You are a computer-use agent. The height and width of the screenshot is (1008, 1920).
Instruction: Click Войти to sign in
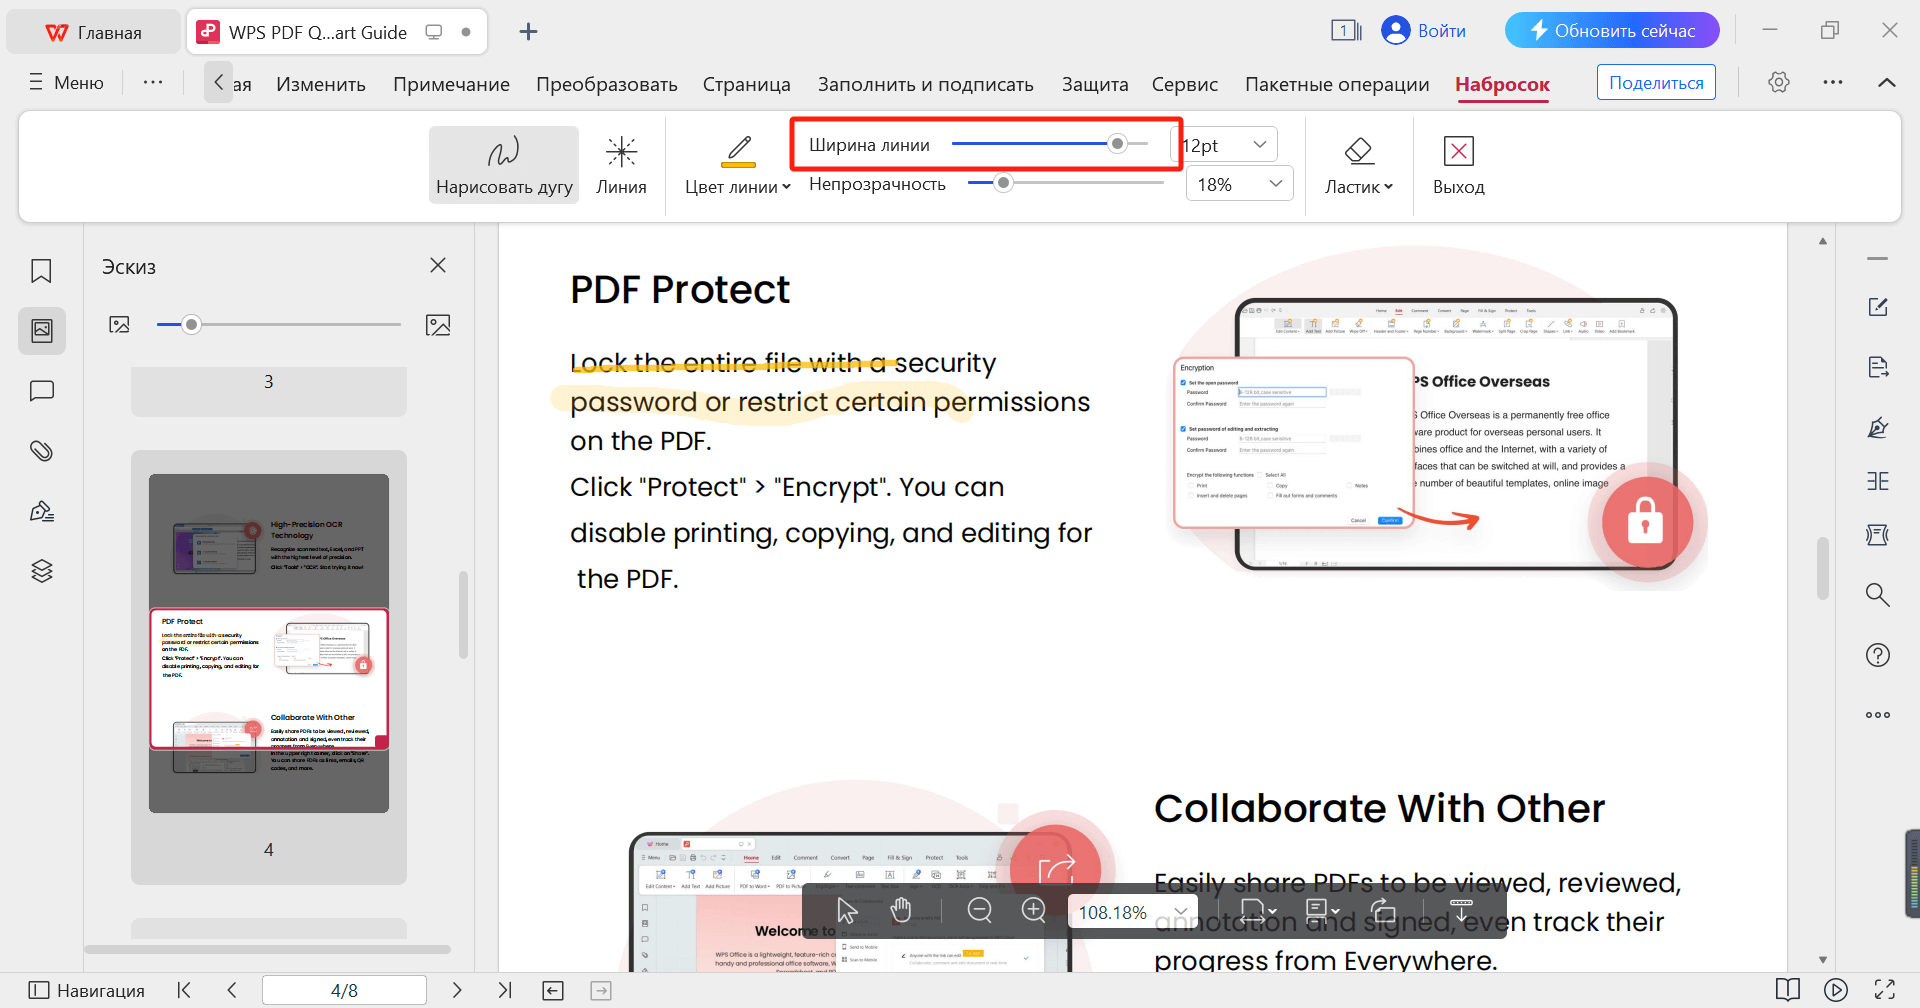(1424, 30)
